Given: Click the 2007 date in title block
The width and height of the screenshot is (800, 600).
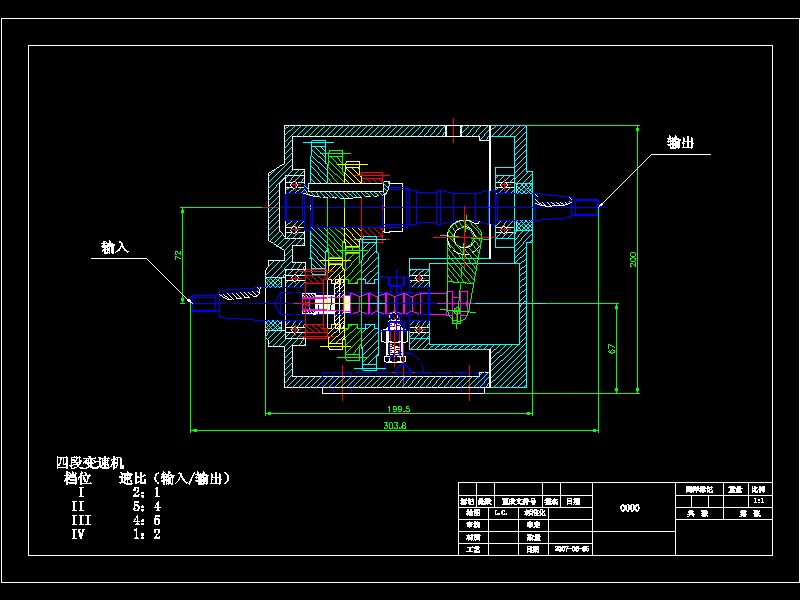Looking at the screenshot, I should pos(571,549).
